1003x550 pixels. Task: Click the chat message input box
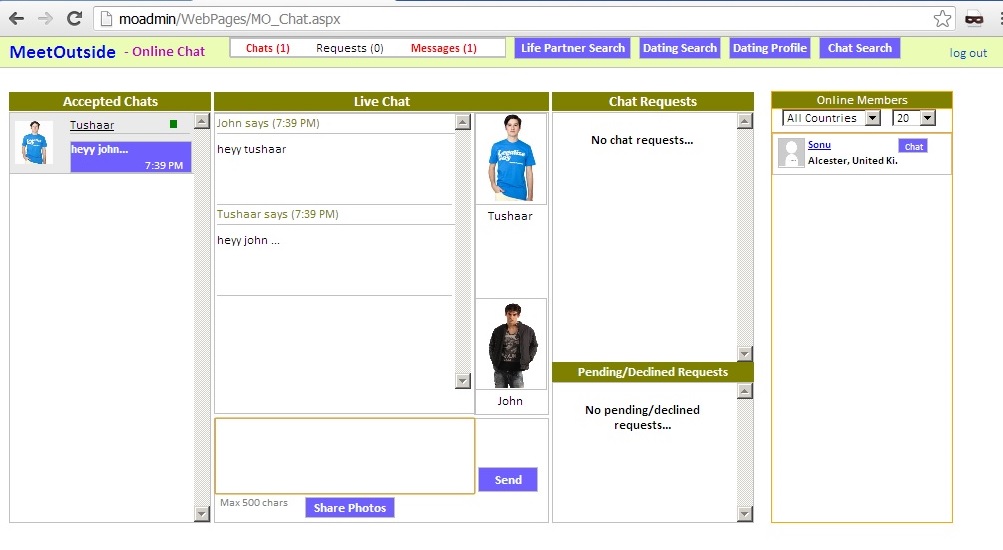(345, 455)
